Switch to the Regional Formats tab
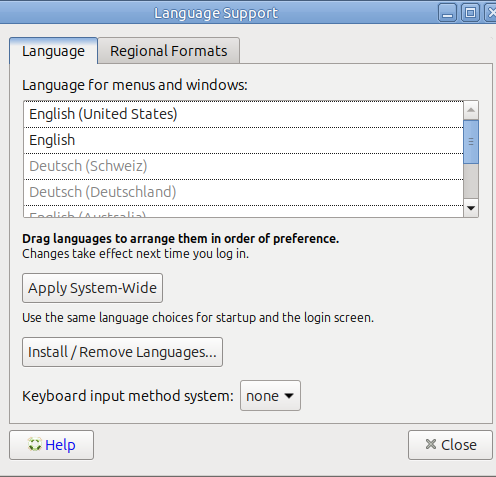The height and width of the screenshot is (477, 496). (169, 51)
